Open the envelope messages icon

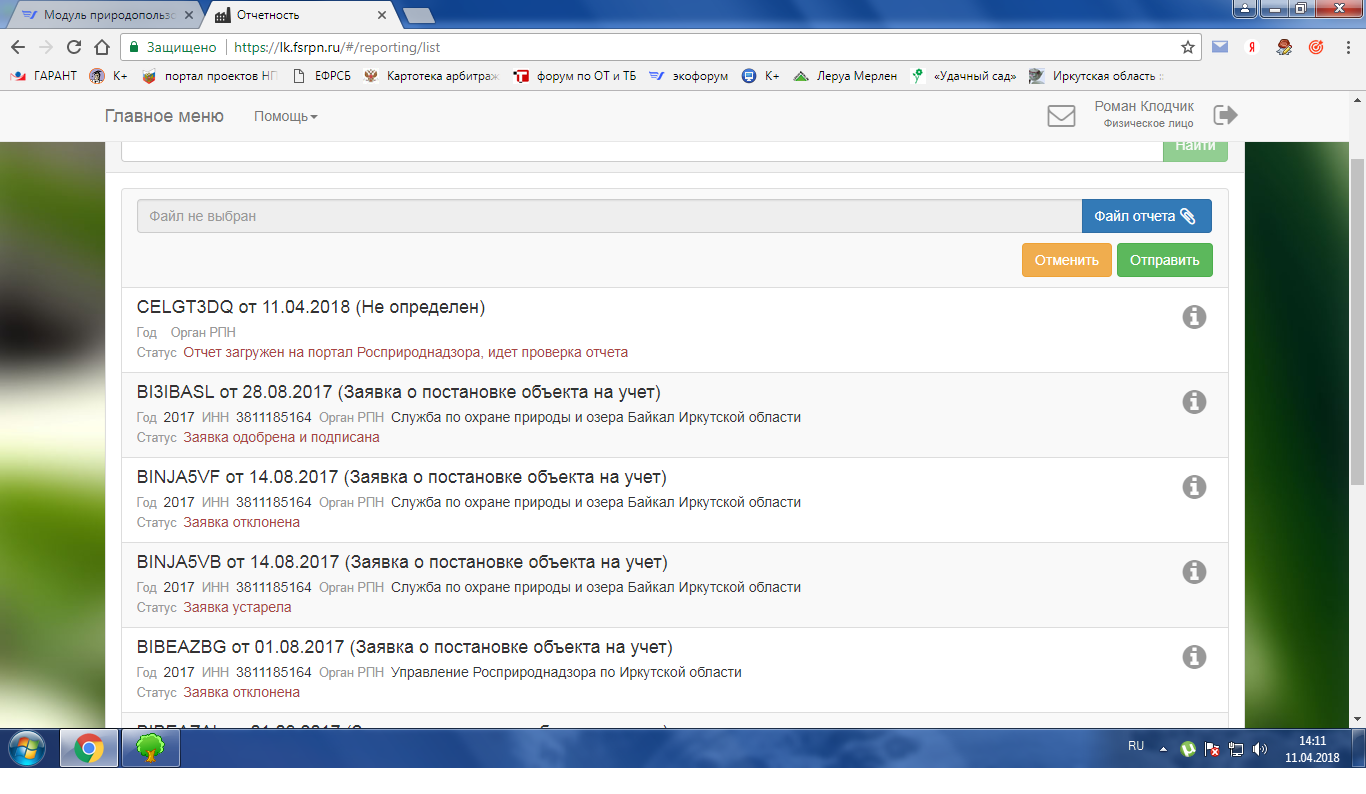pos(1061,116)
